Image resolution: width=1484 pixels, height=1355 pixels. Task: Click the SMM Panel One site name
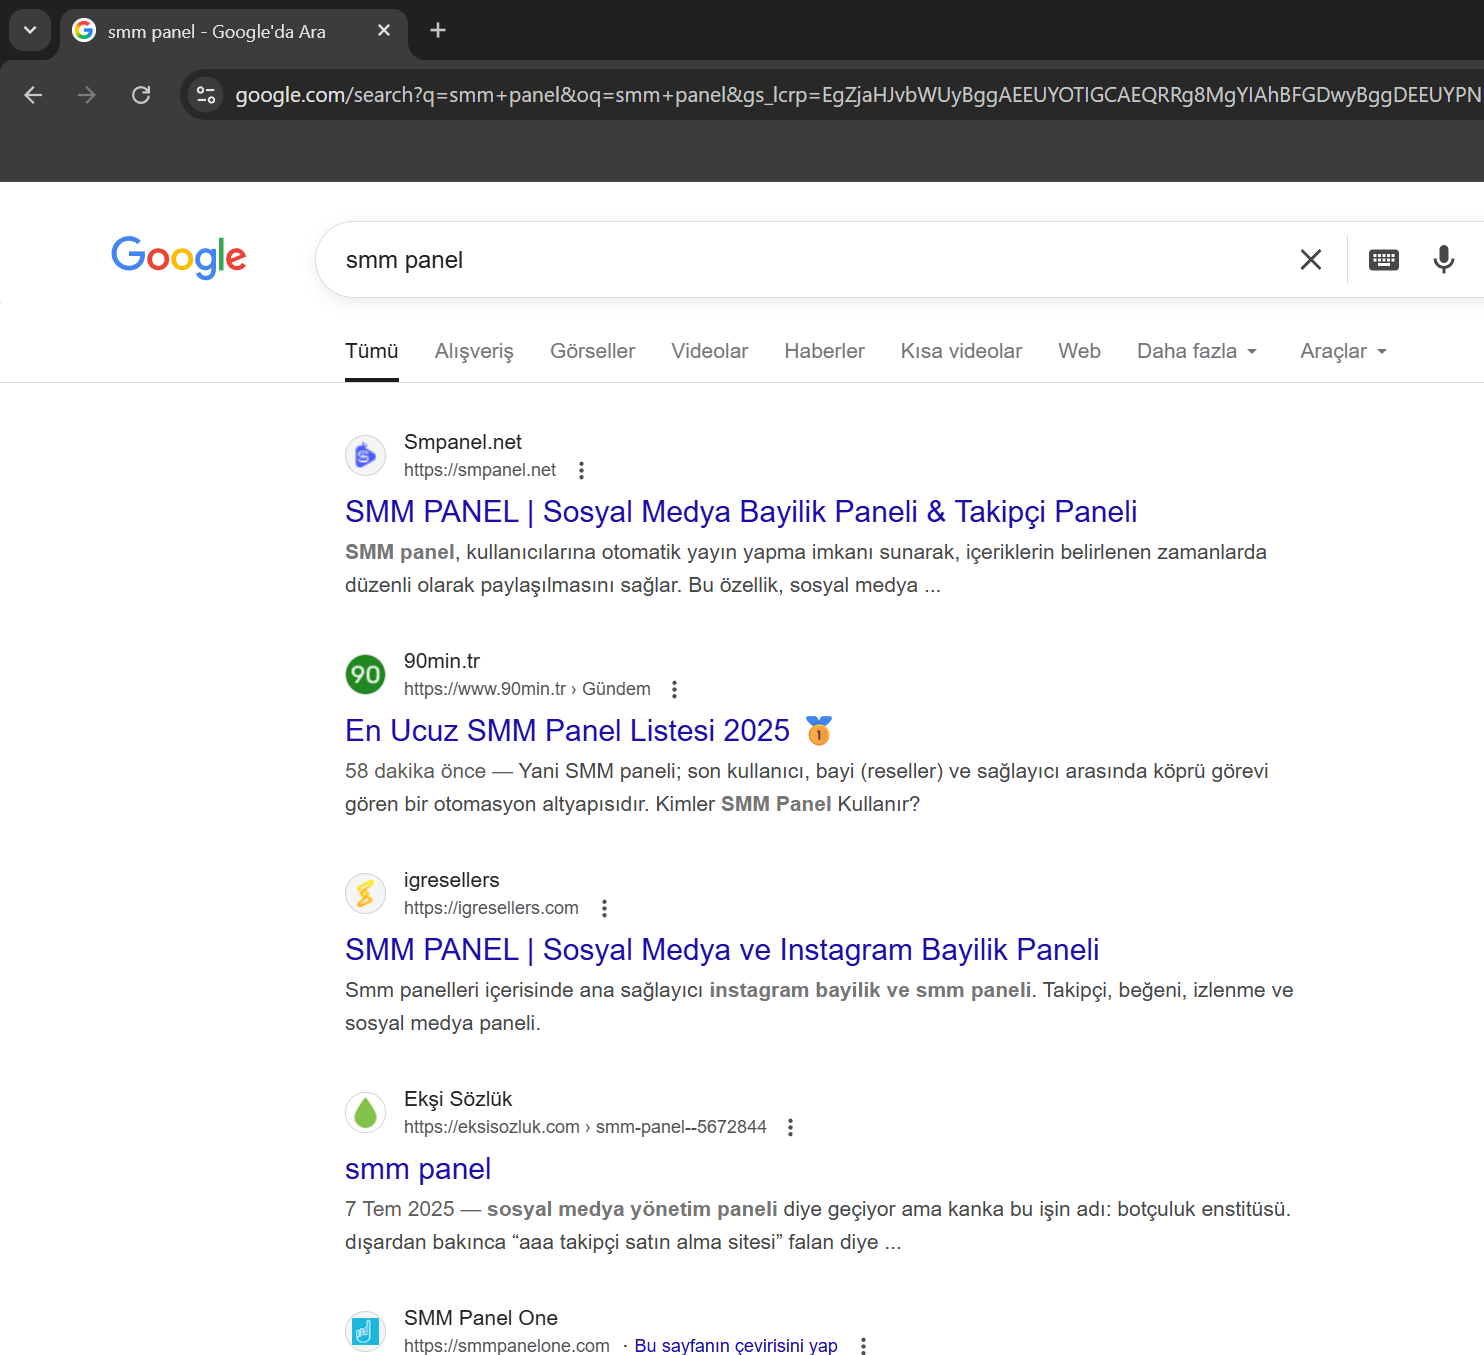tap(481, 1318)
